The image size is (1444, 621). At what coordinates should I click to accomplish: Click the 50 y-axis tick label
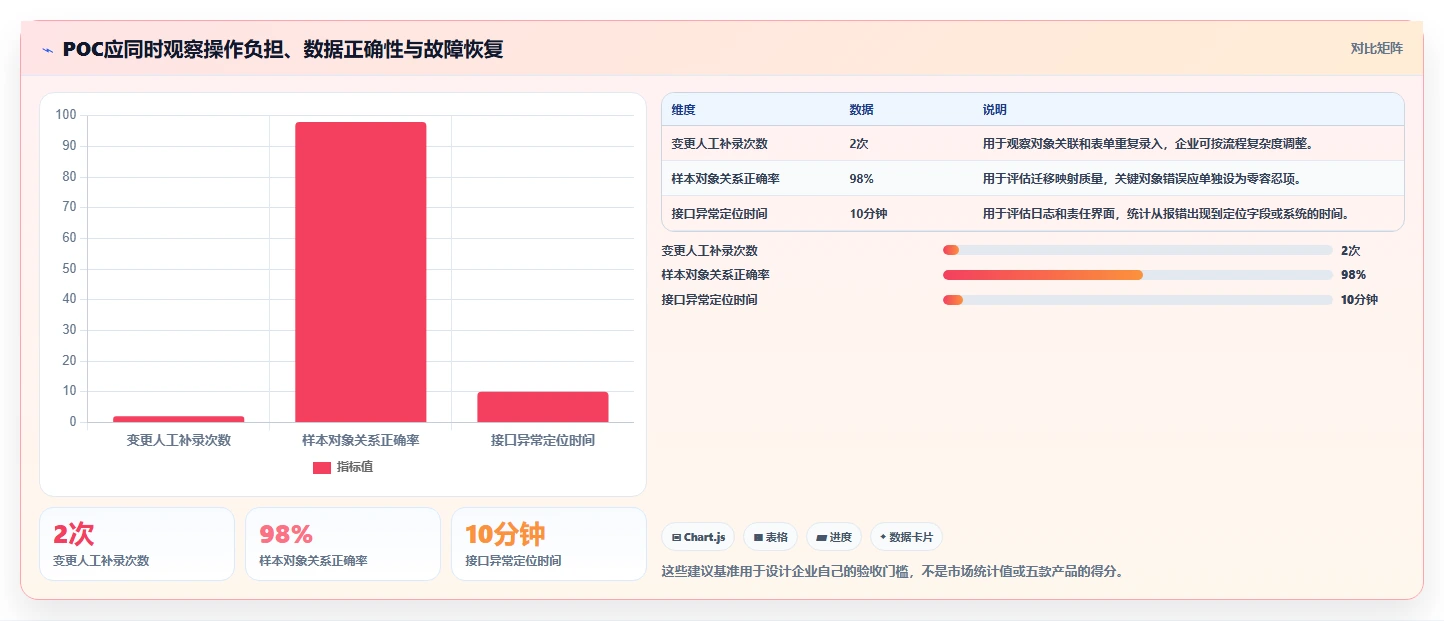[70, 269]
